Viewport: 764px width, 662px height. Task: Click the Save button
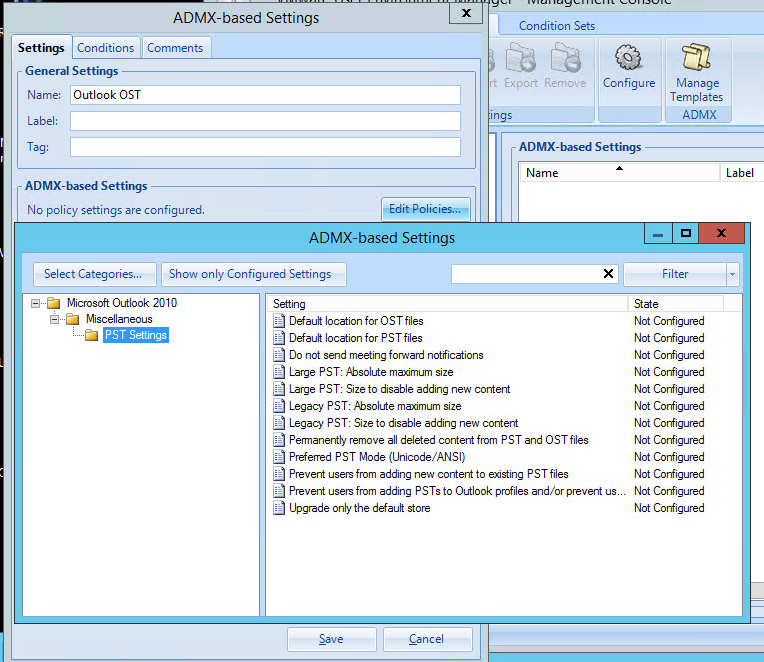pos(331,639)
